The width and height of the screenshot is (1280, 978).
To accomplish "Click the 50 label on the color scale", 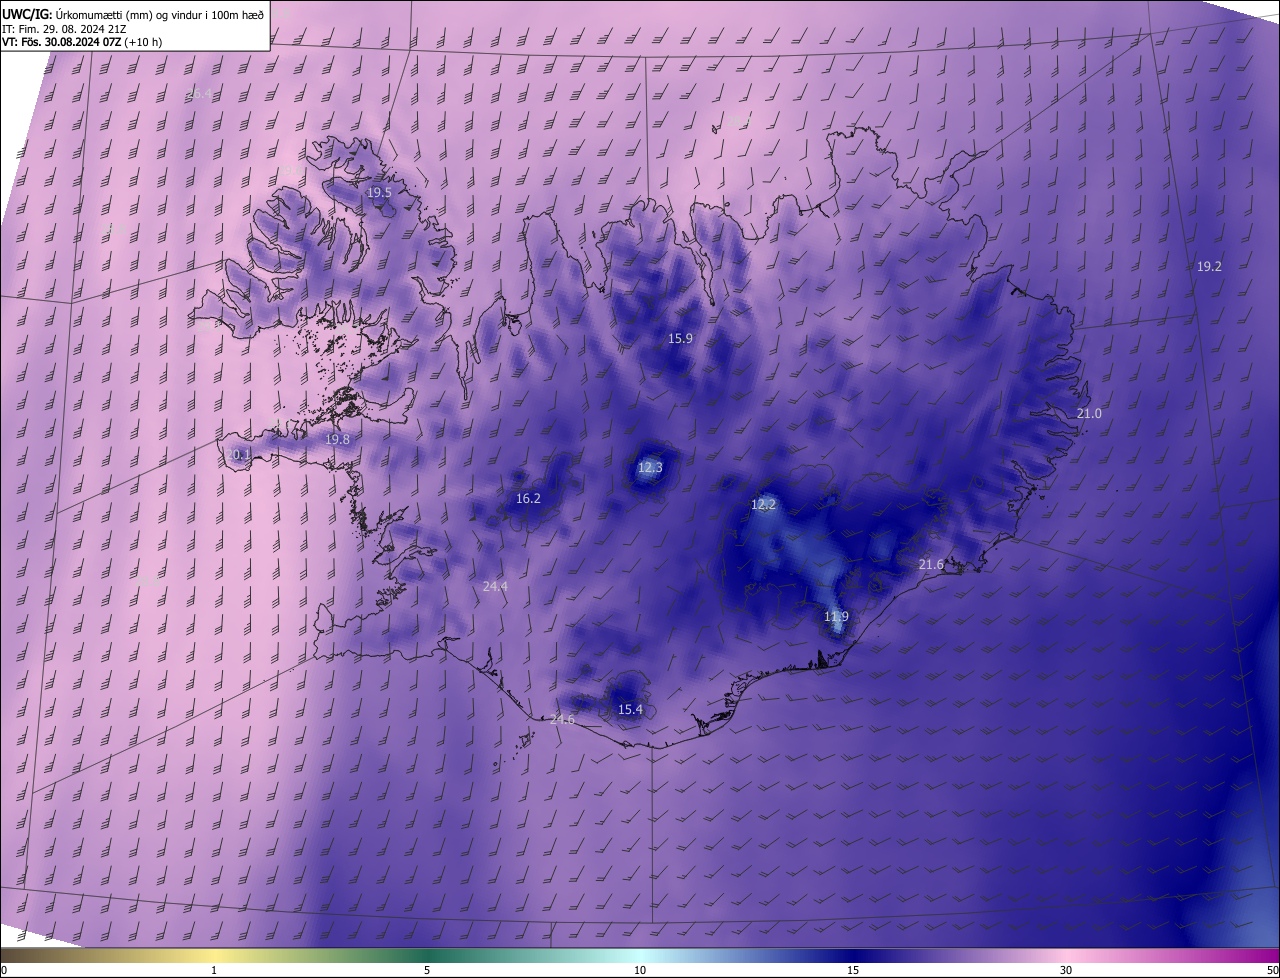I will (x=1272, y=970).
